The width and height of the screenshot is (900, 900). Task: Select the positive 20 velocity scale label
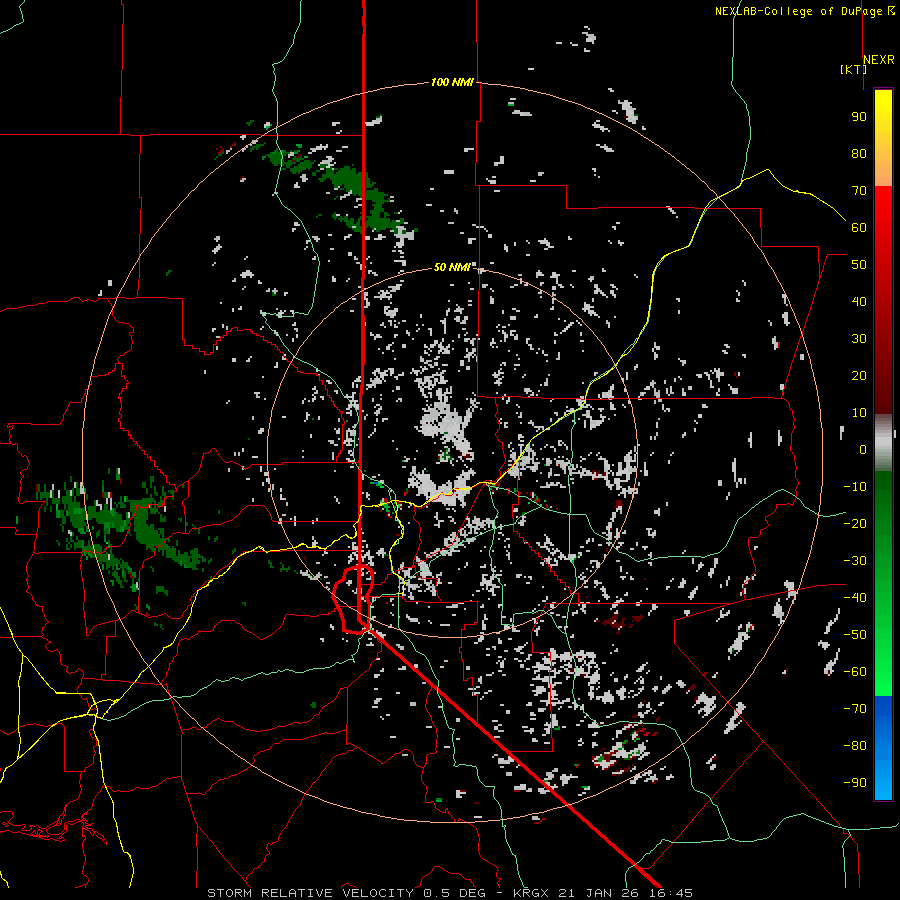click(859, 375)
